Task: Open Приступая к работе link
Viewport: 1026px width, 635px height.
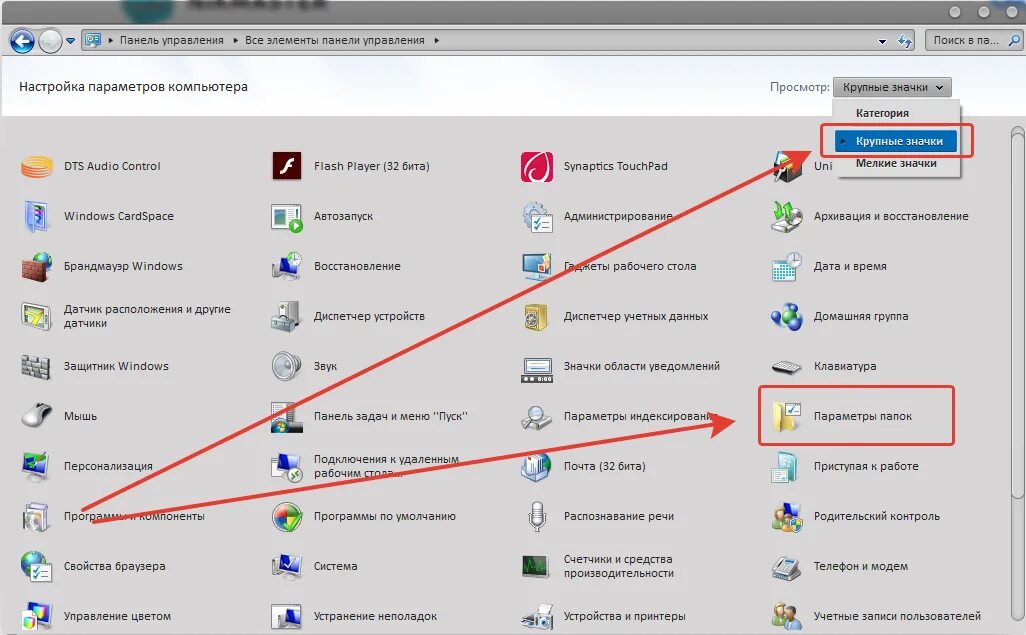Action: click(866, 466)
